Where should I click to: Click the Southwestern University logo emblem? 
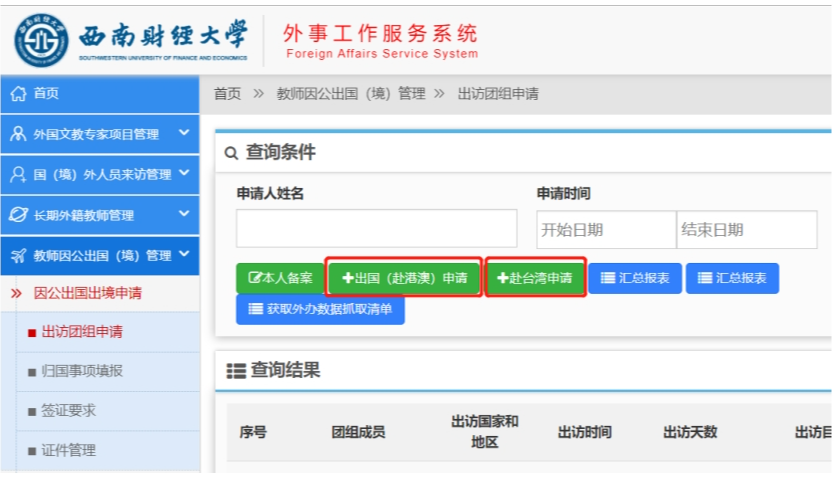[42, 39]
